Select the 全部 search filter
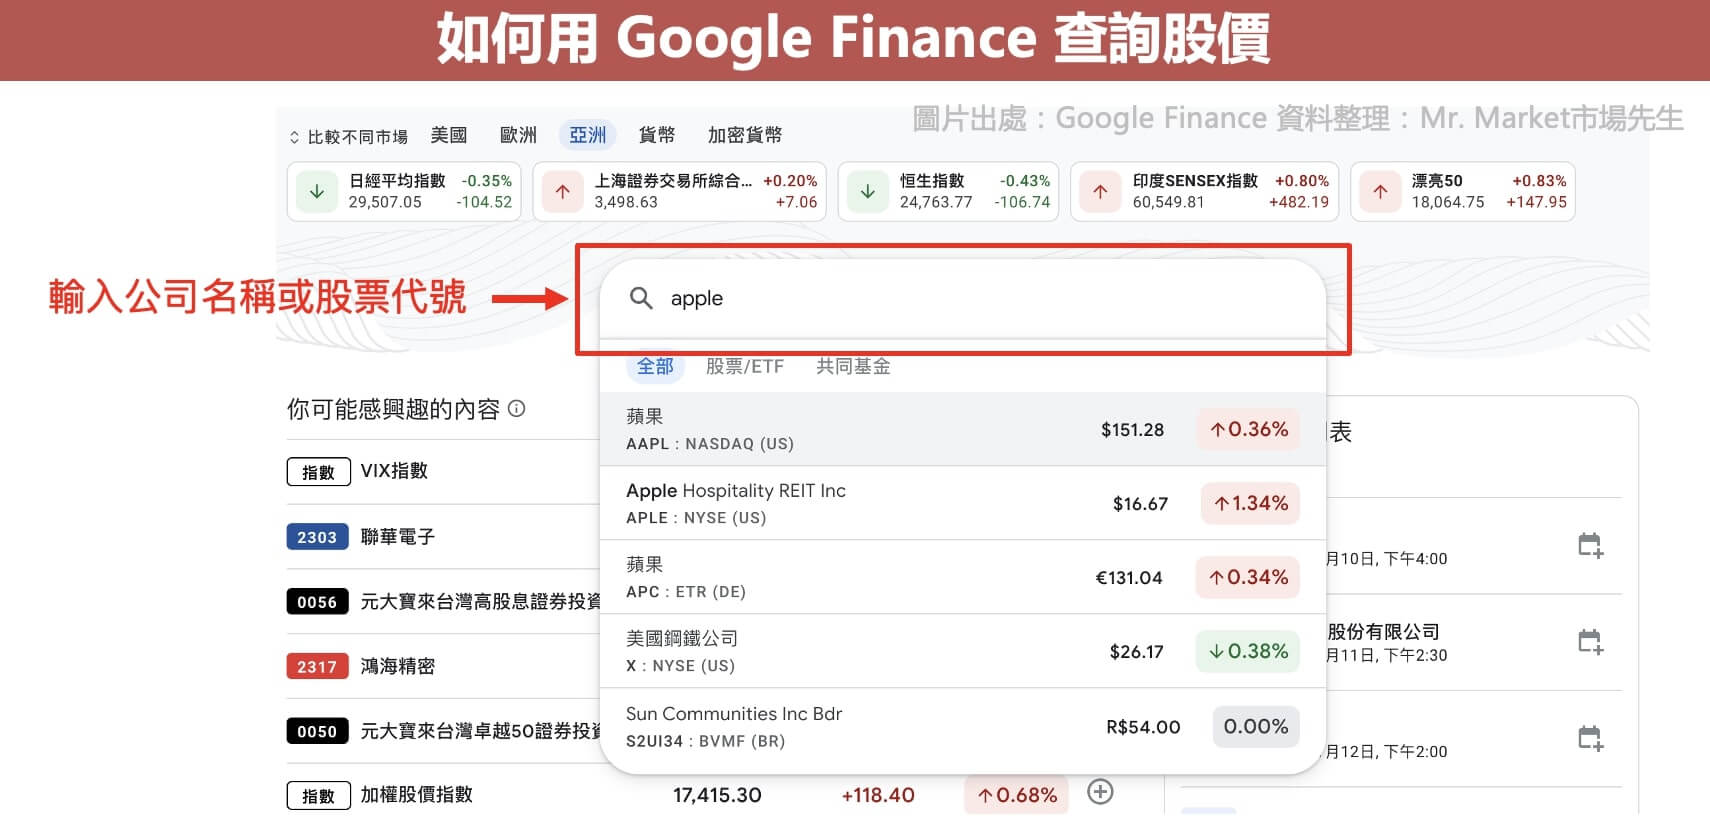Viewport: 1710px width, 822px height. point(655,366)
